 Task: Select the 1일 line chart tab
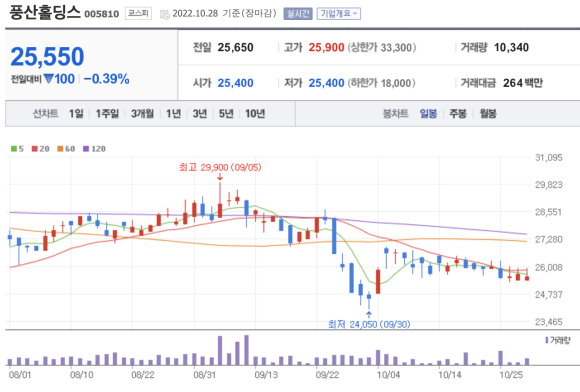(x=76, y=114)
